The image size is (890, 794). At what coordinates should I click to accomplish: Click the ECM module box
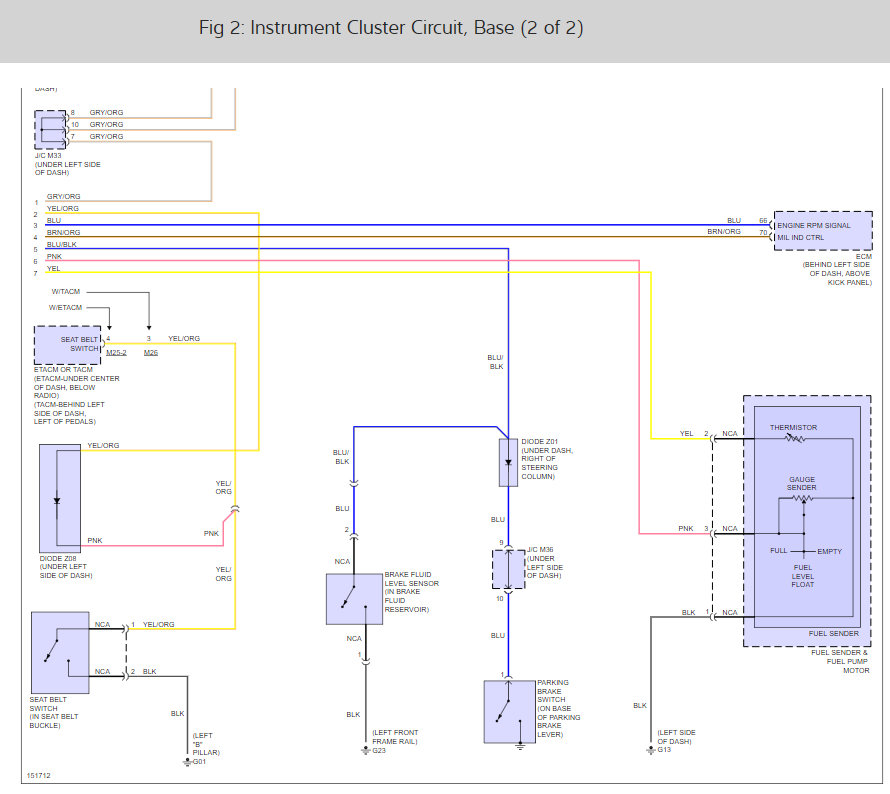click(823, 231)
